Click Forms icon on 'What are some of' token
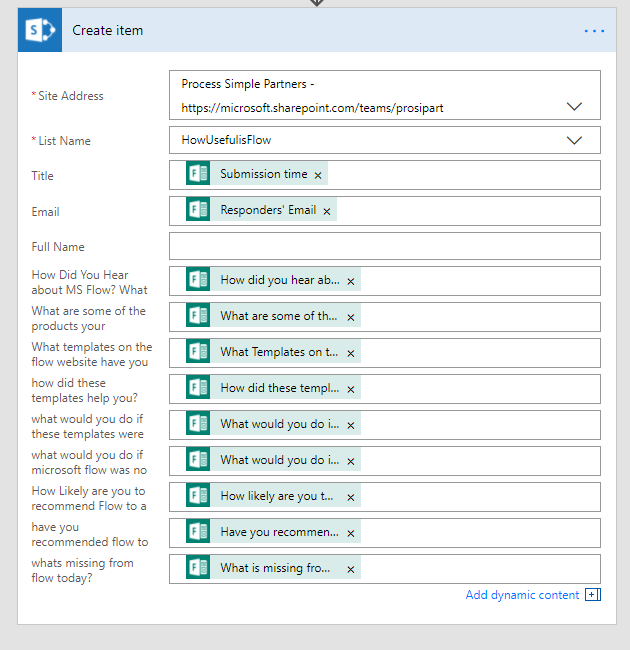630x650 pixels. [198, 316]
